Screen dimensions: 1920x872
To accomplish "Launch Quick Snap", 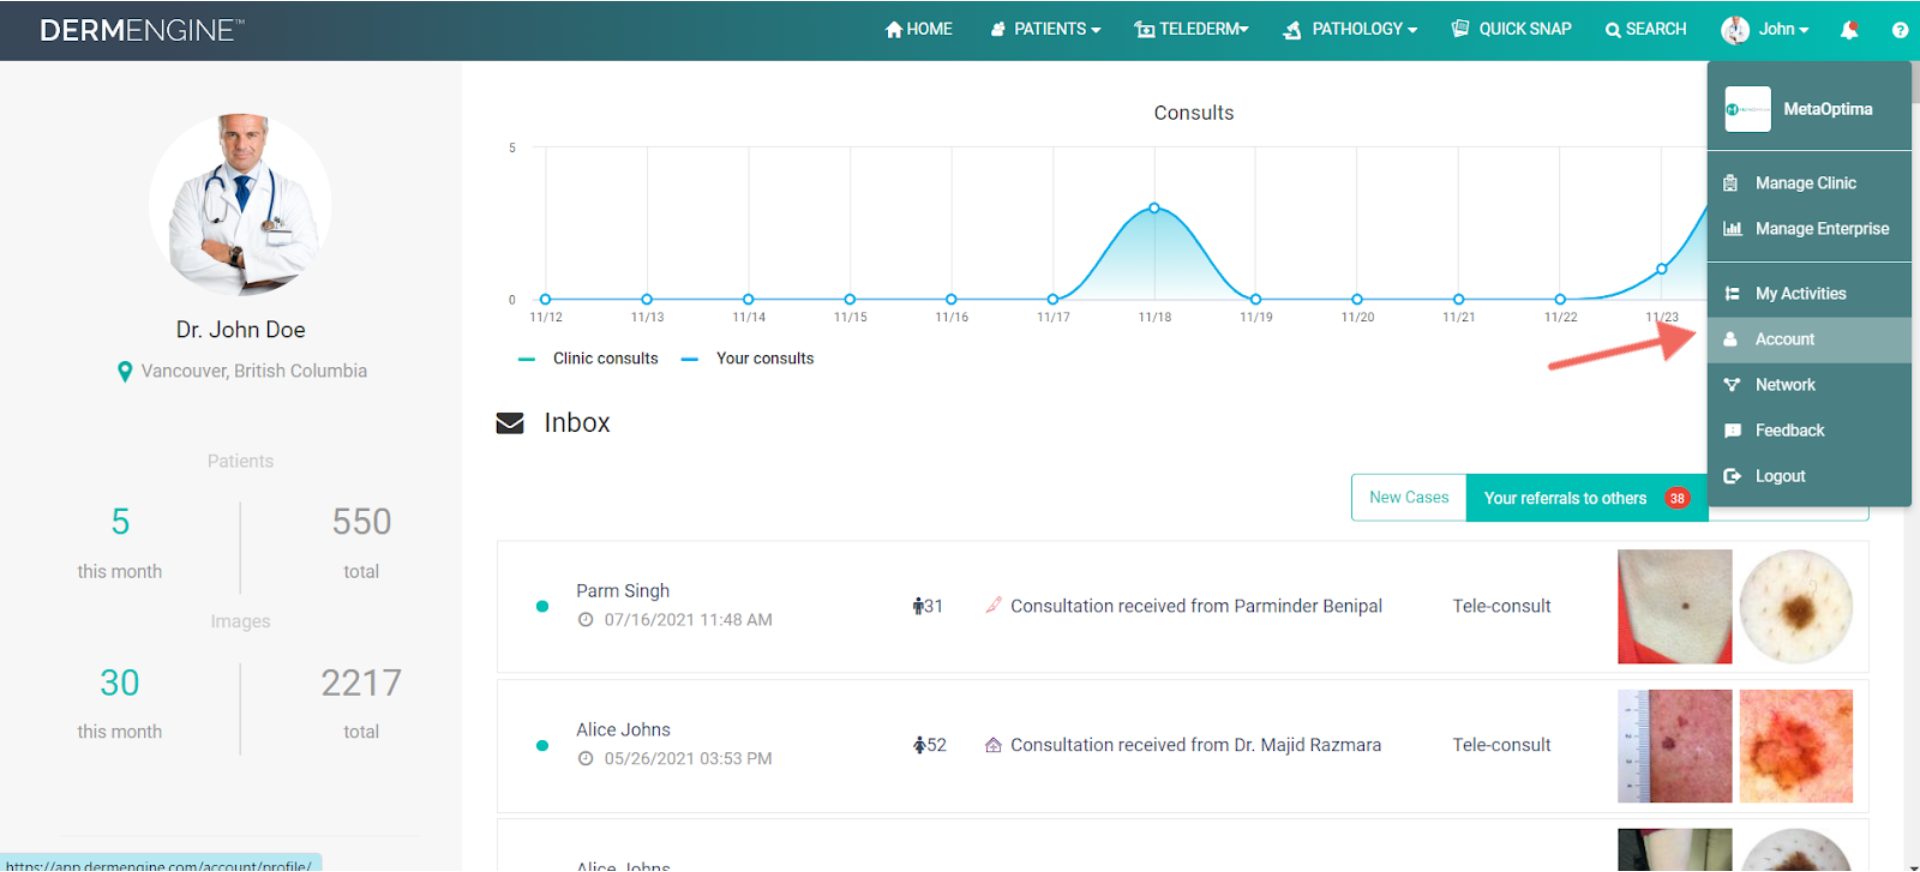I will click(x=1511, y=29).
